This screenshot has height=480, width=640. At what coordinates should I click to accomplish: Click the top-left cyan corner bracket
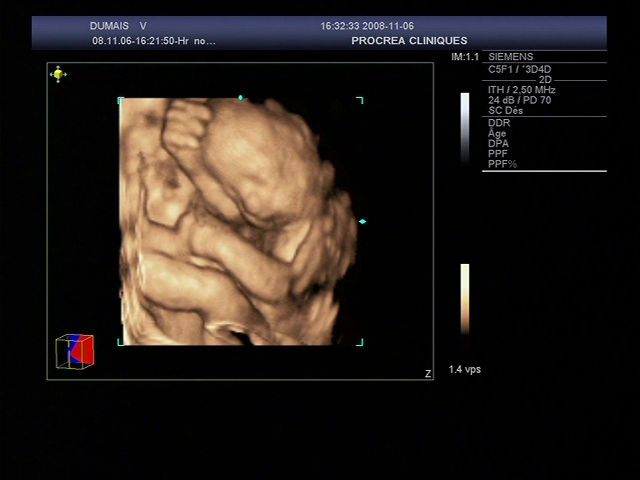[121, 100]
